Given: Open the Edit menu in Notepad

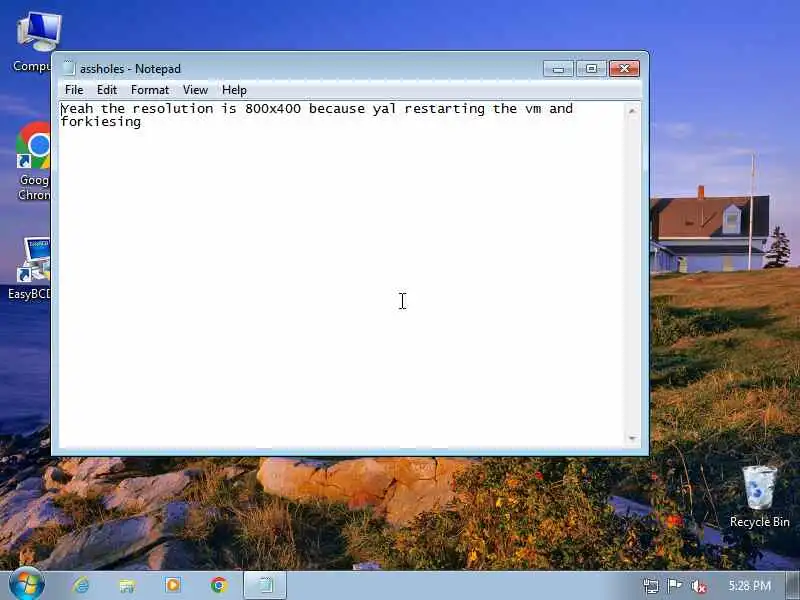Looking at the screenshot, I should (x=107, y=90).
